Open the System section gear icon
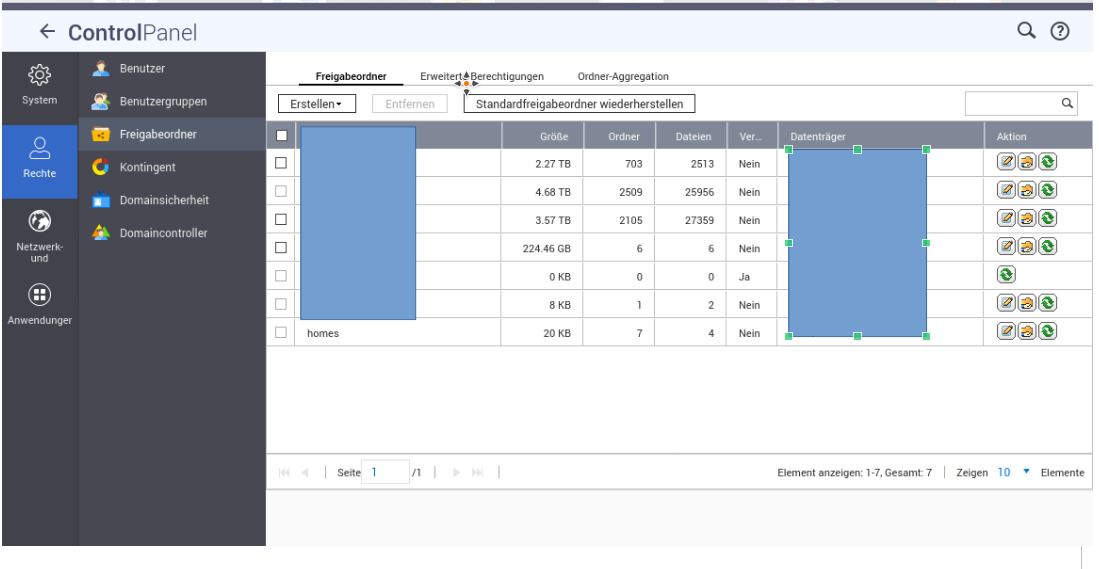Image resolution: width=1099 pixels, height=569 pixels. click(39, 75)
